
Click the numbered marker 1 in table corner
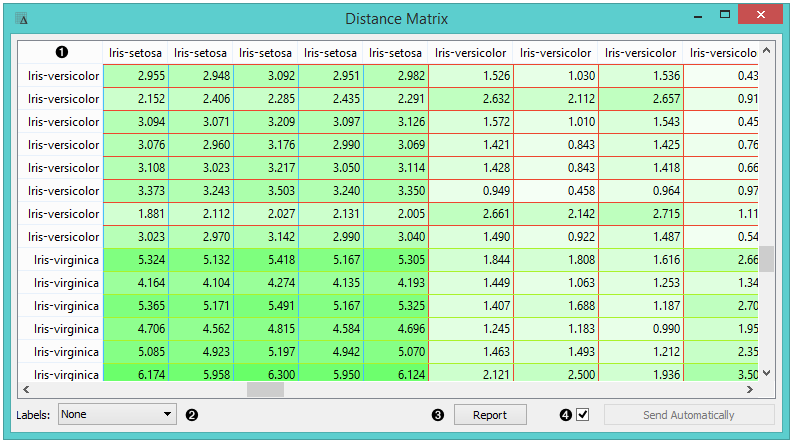61,52
